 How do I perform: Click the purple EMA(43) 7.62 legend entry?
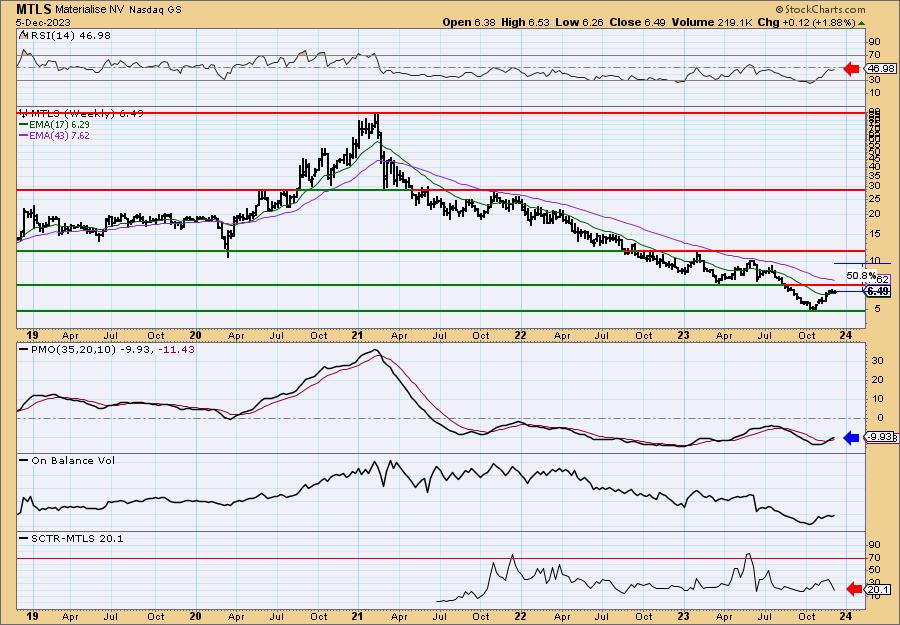[x=55, y=136]
